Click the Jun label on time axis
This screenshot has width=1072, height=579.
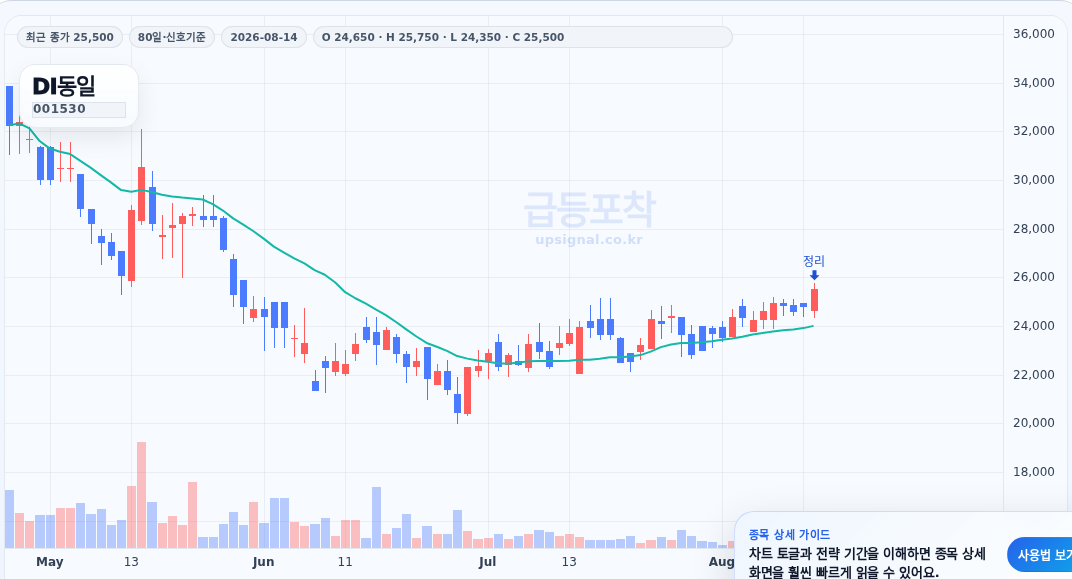[x=263, y=562]
